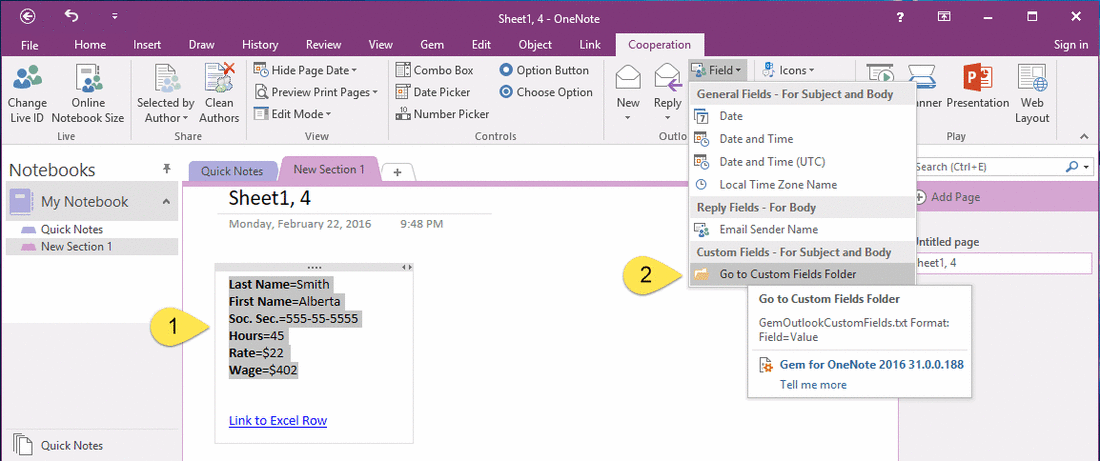Open the Edit ribbon tab

click(x=481, y=45)
